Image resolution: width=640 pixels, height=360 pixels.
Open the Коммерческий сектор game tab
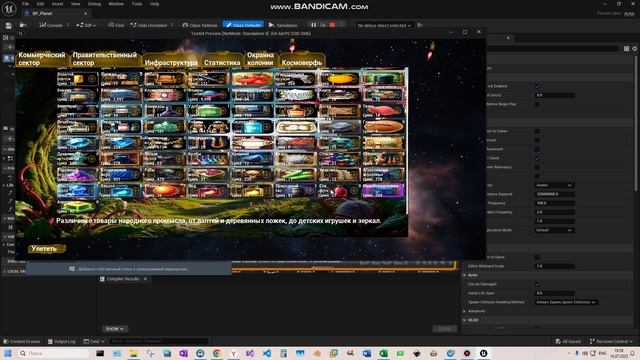(x=42, y=59)
